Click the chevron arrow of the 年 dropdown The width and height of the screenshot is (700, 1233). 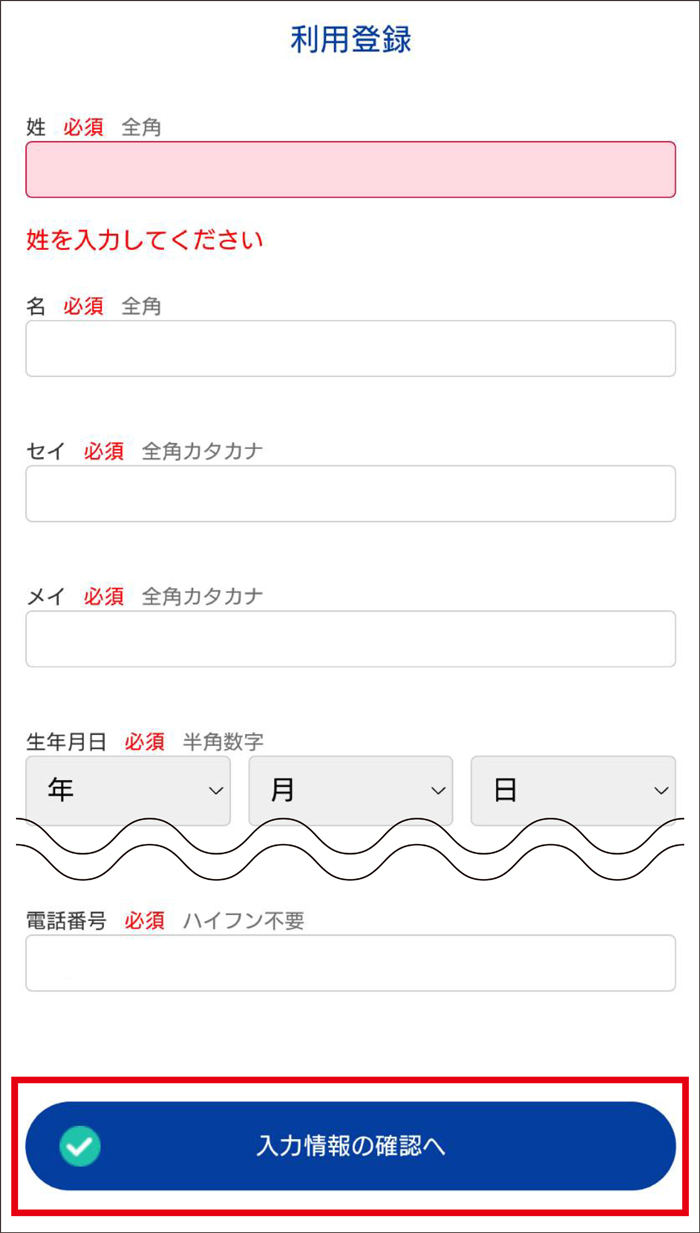pos(215,791)
